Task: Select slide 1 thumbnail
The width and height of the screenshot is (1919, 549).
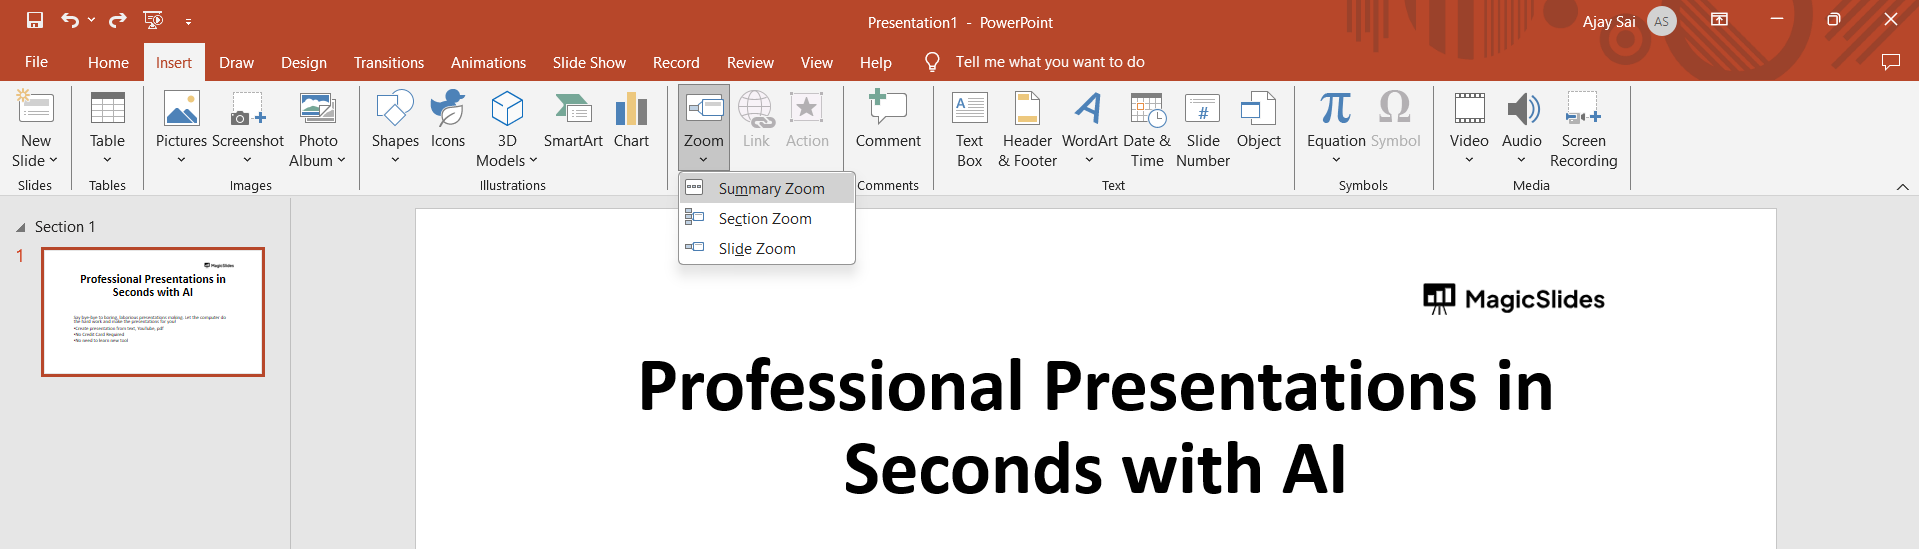Action: [153, 312]
